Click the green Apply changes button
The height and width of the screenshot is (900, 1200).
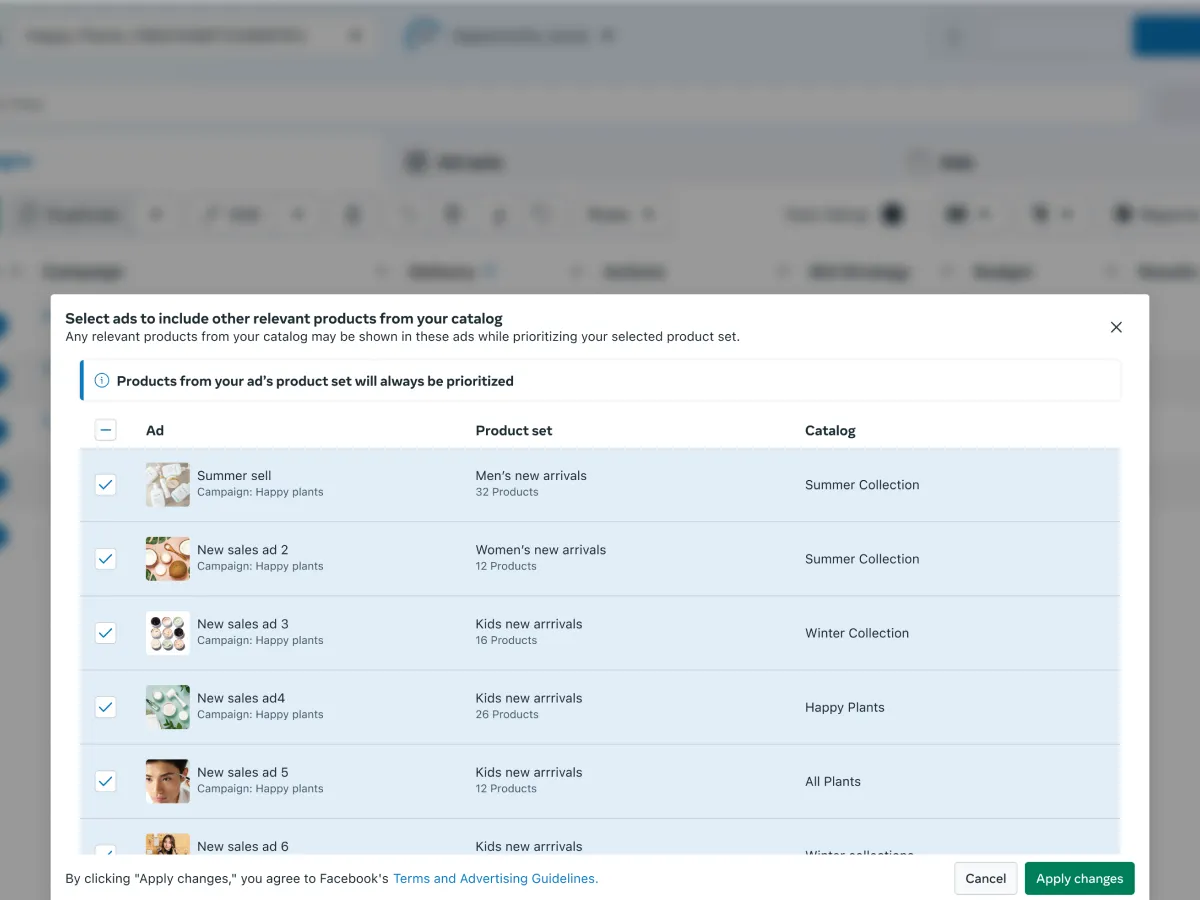coord(1079,878)
